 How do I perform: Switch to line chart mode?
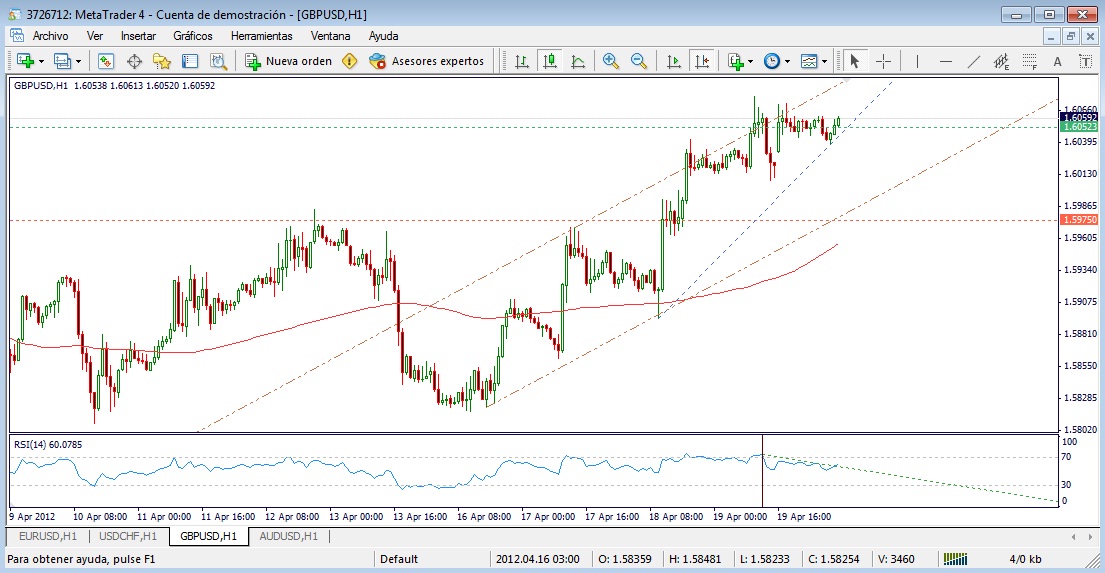click(578, 61)
